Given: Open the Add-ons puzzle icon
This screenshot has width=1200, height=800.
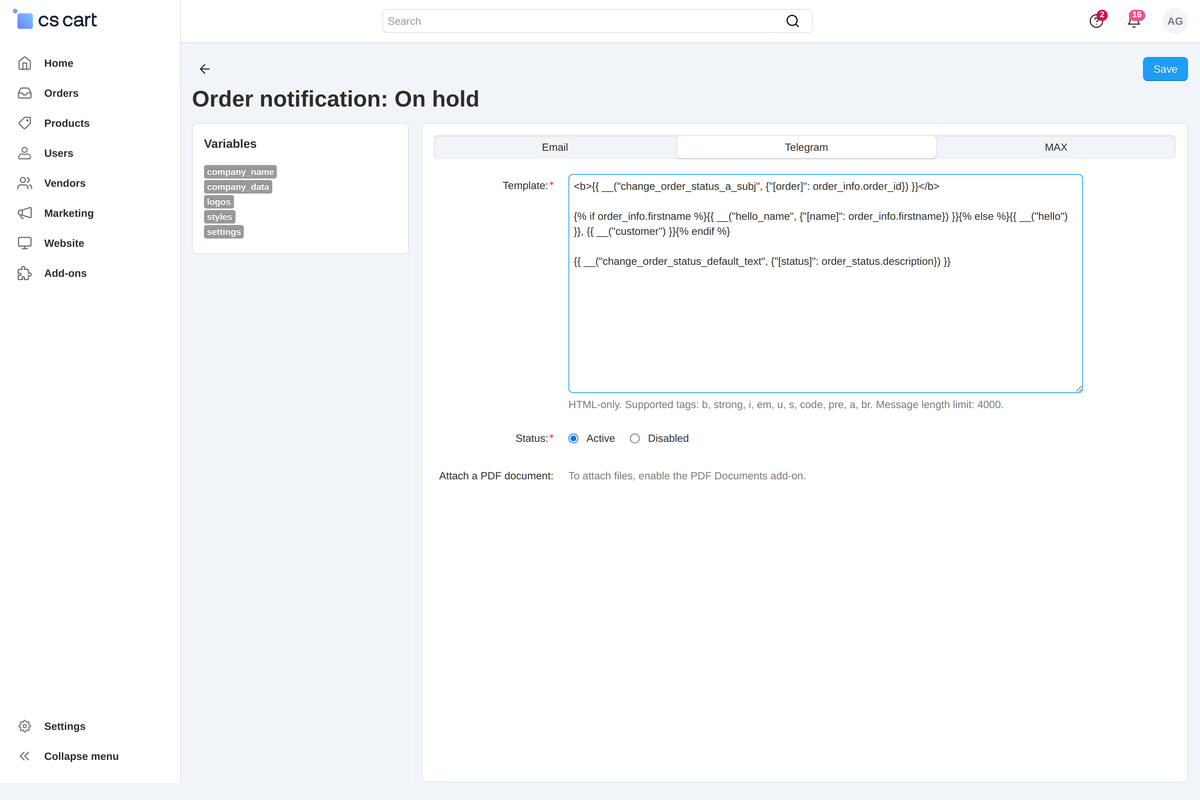Looking at the screenshot, I should (x=25, y=273).
